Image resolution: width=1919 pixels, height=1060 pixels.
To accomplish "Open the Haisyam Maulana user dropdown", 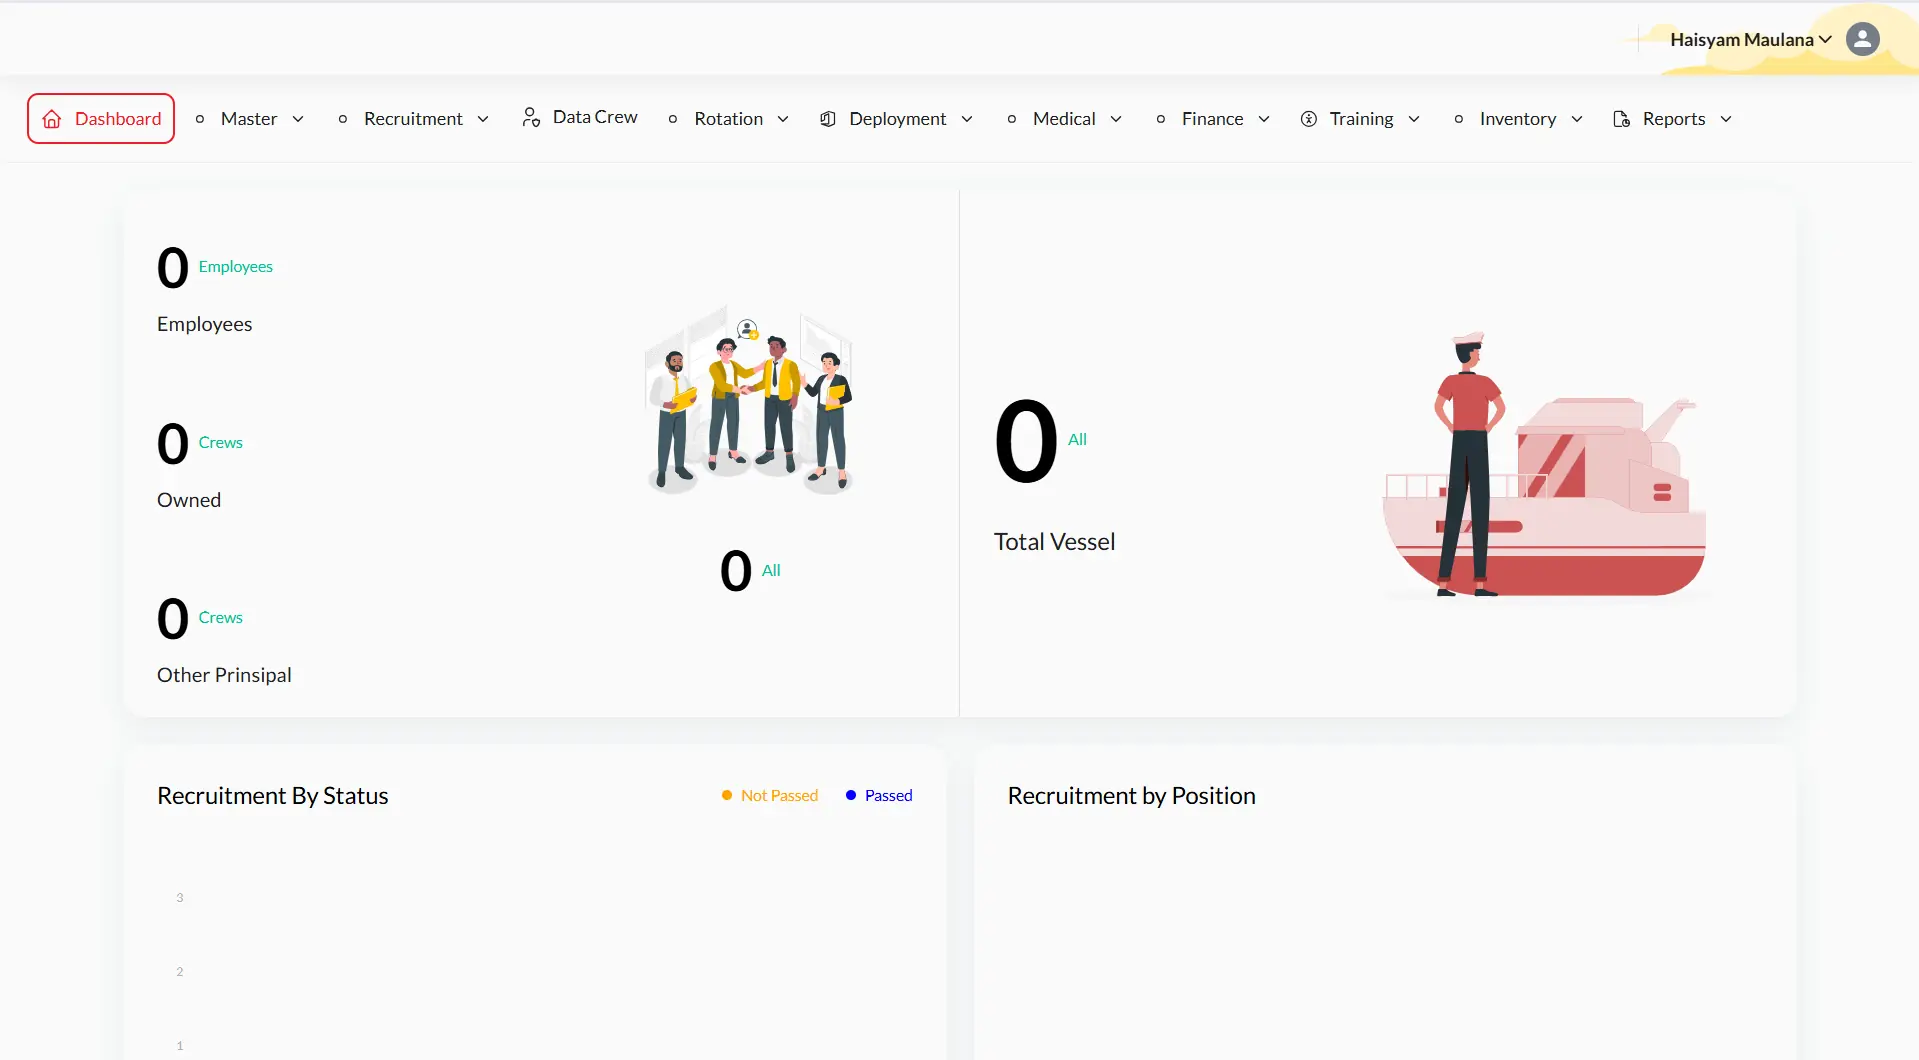I will (1750, 40).
